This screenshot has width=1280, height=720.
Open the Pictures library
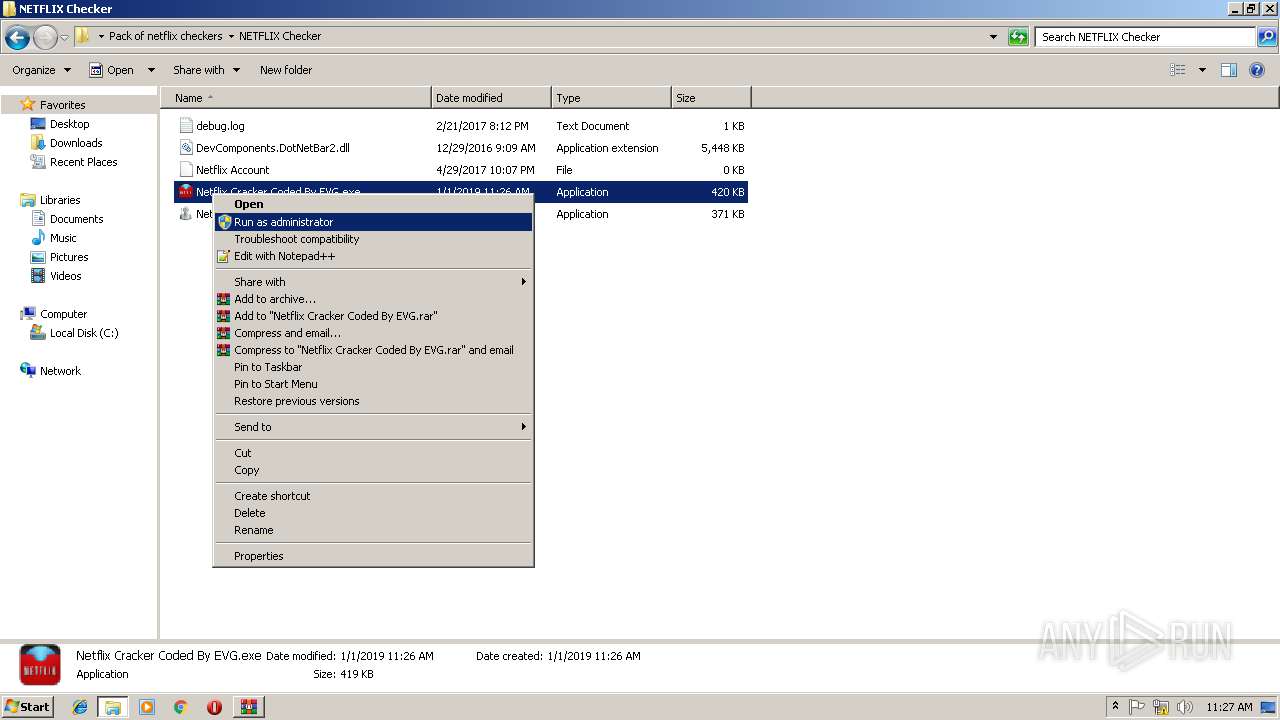pyautogui.click(x=69, y=257)
